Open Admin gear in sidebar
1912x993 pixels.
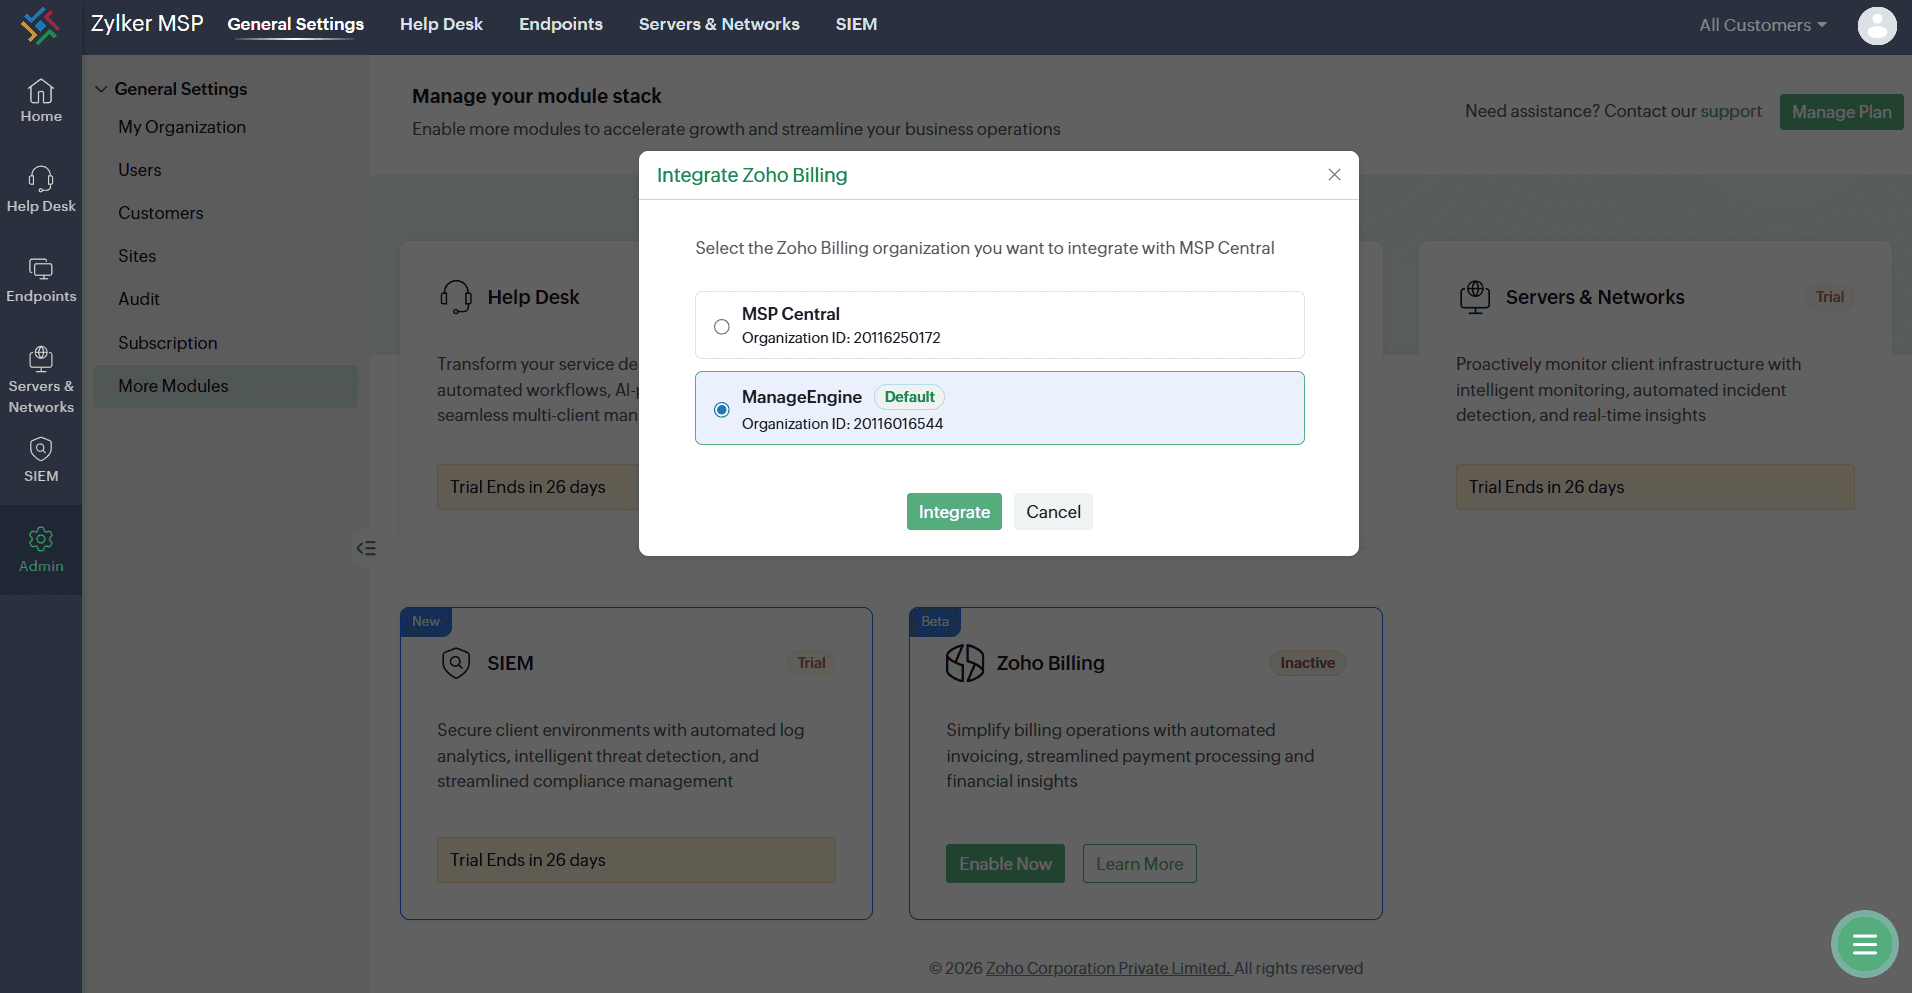[41, 550]
